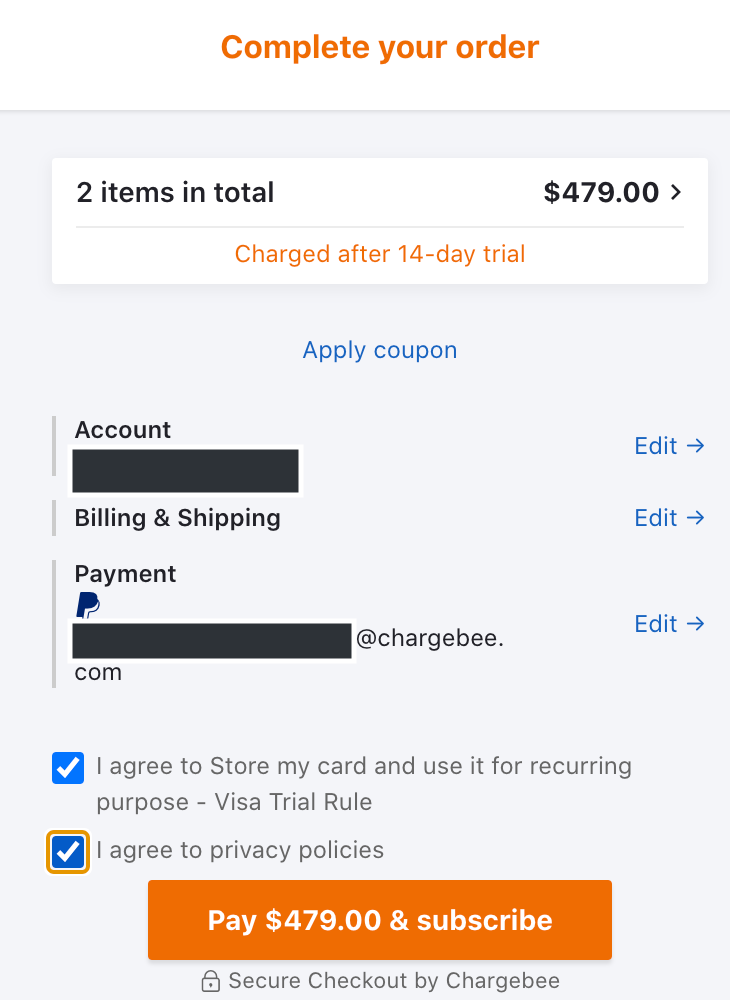Screen dimensions: 730x1000
Task: Click the arrow icon next to Account Edit
Action: [696, 445]
